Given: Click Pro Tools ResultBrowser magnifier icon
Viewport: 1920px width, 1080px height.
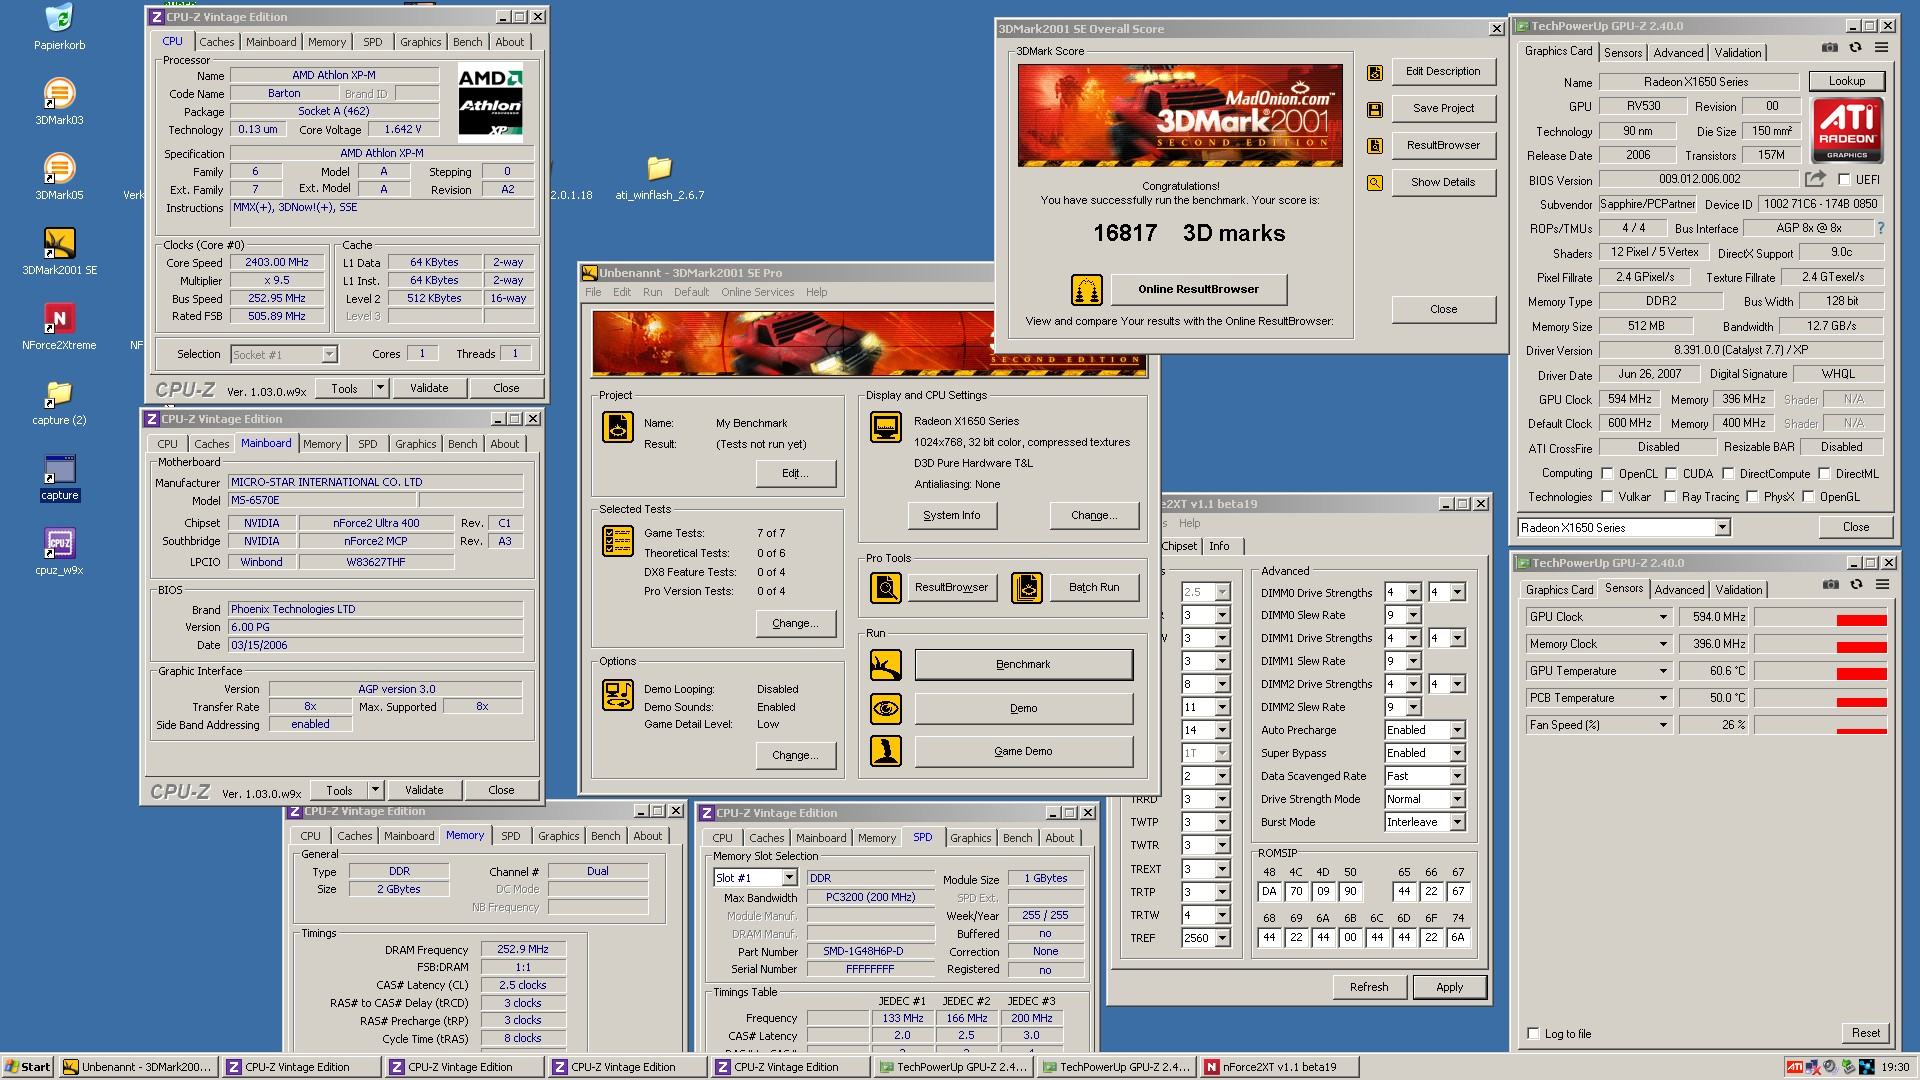Looking at the screenshot, I should pyautogui.click(x=886, y=588).
